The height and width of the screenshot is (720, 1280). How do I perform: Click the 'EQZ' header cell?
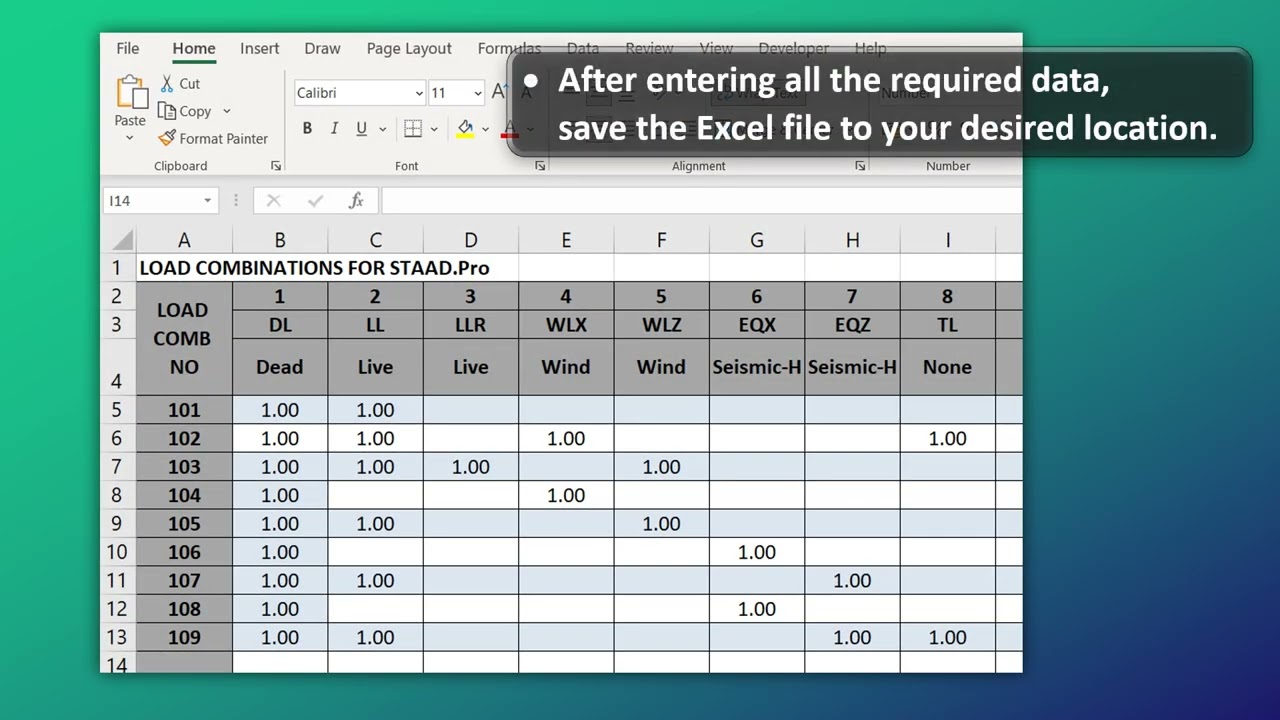pyautogui.click(x=853, y=325)
